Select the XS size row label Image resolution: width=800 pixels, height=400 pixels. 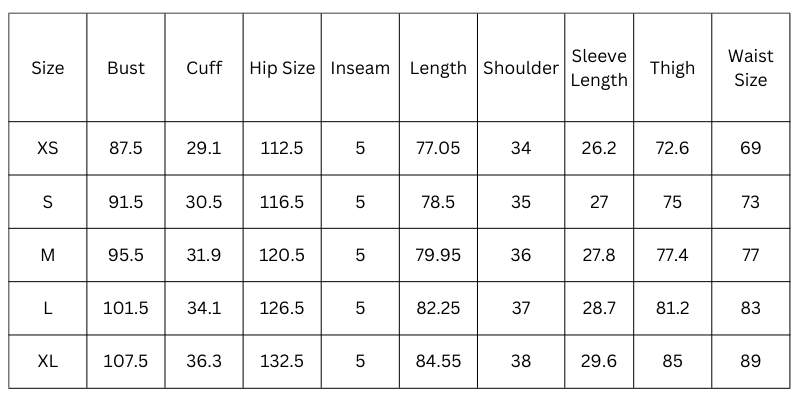pyautogui.click(x=48, y=148)
